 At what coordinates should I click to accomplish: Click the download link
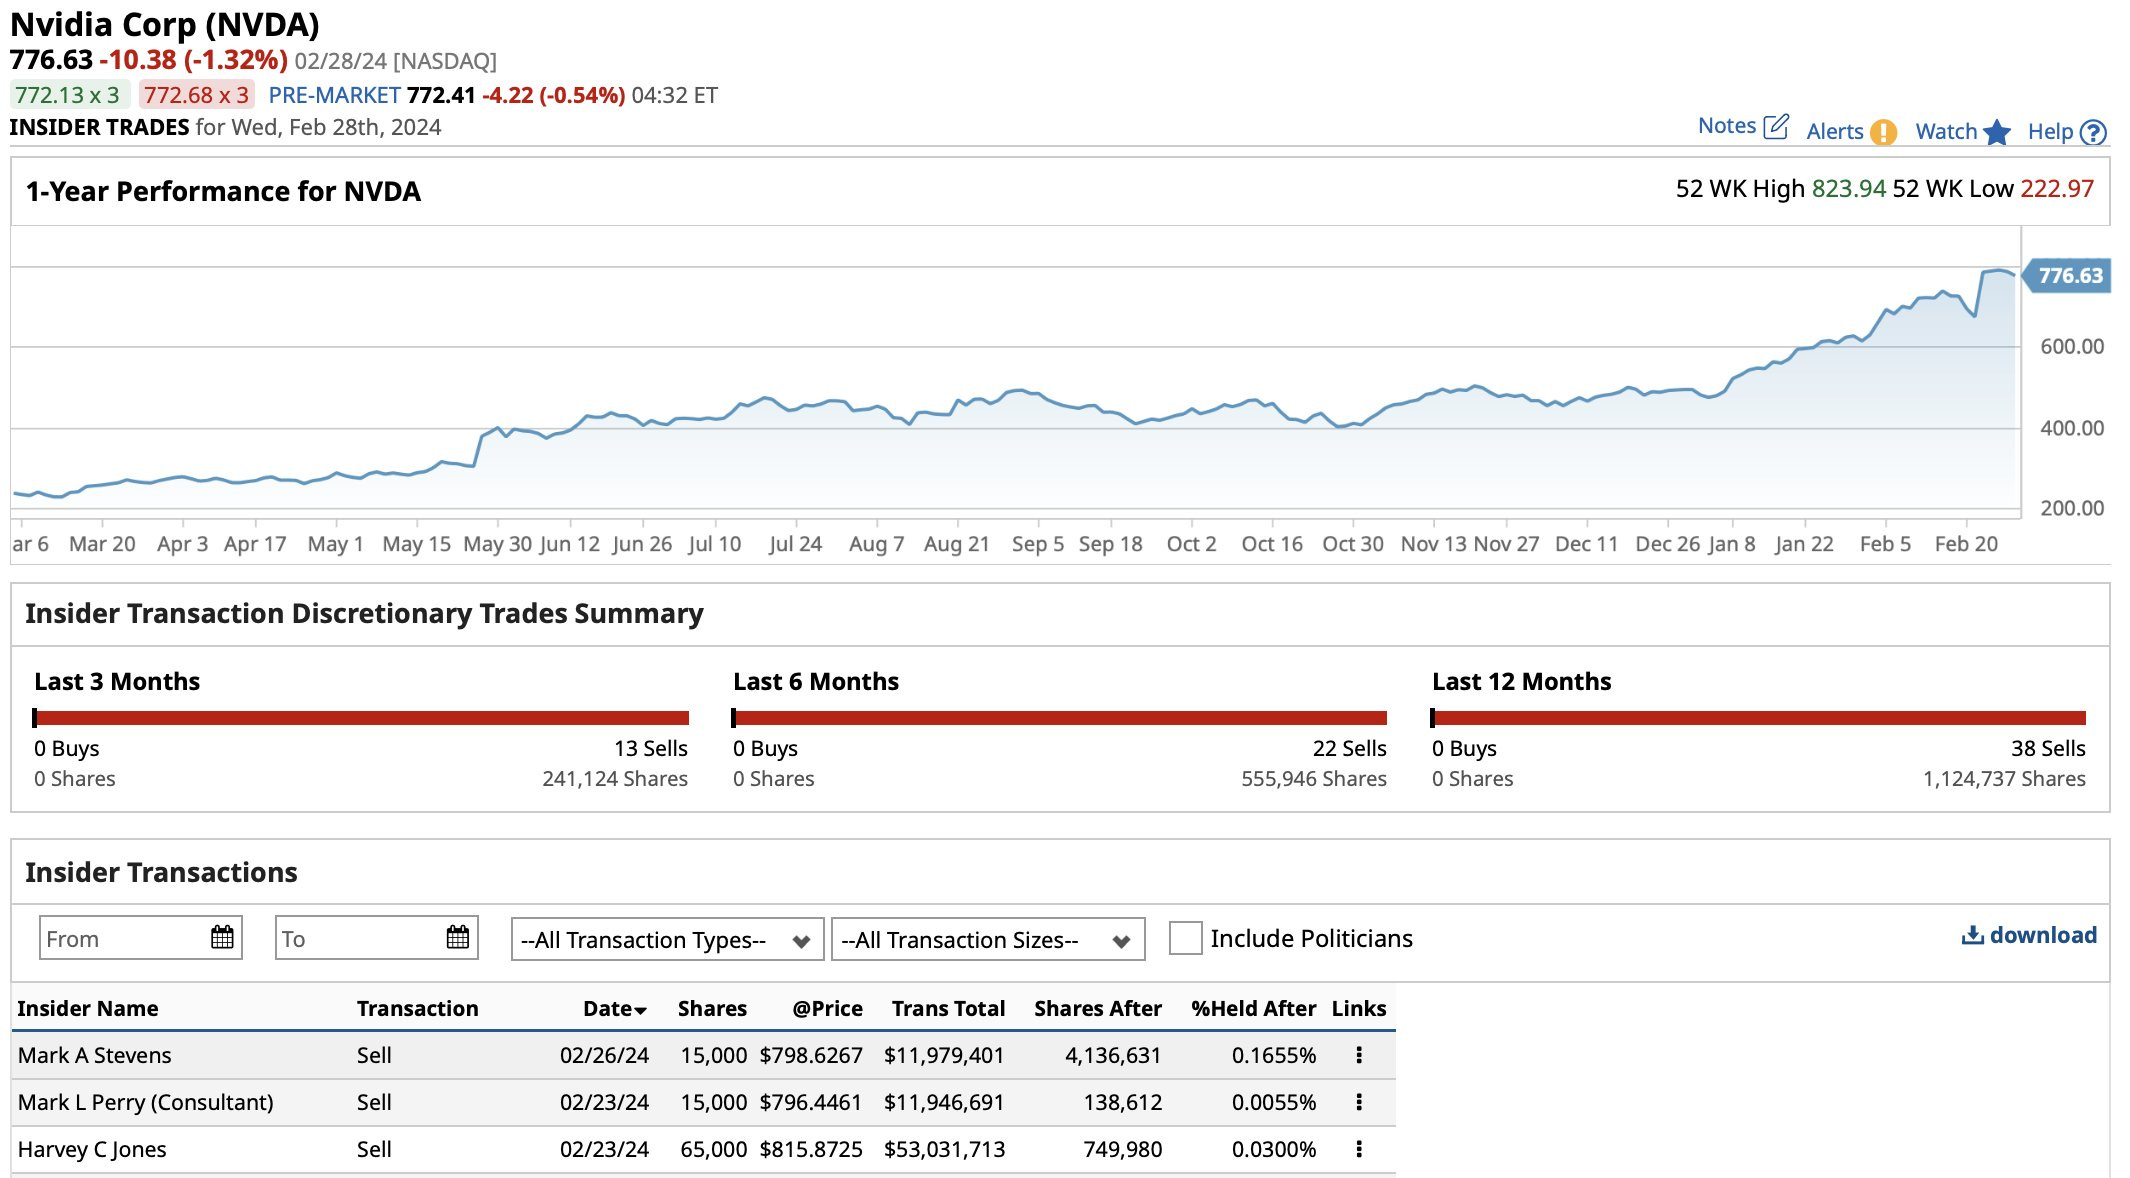2029,935
